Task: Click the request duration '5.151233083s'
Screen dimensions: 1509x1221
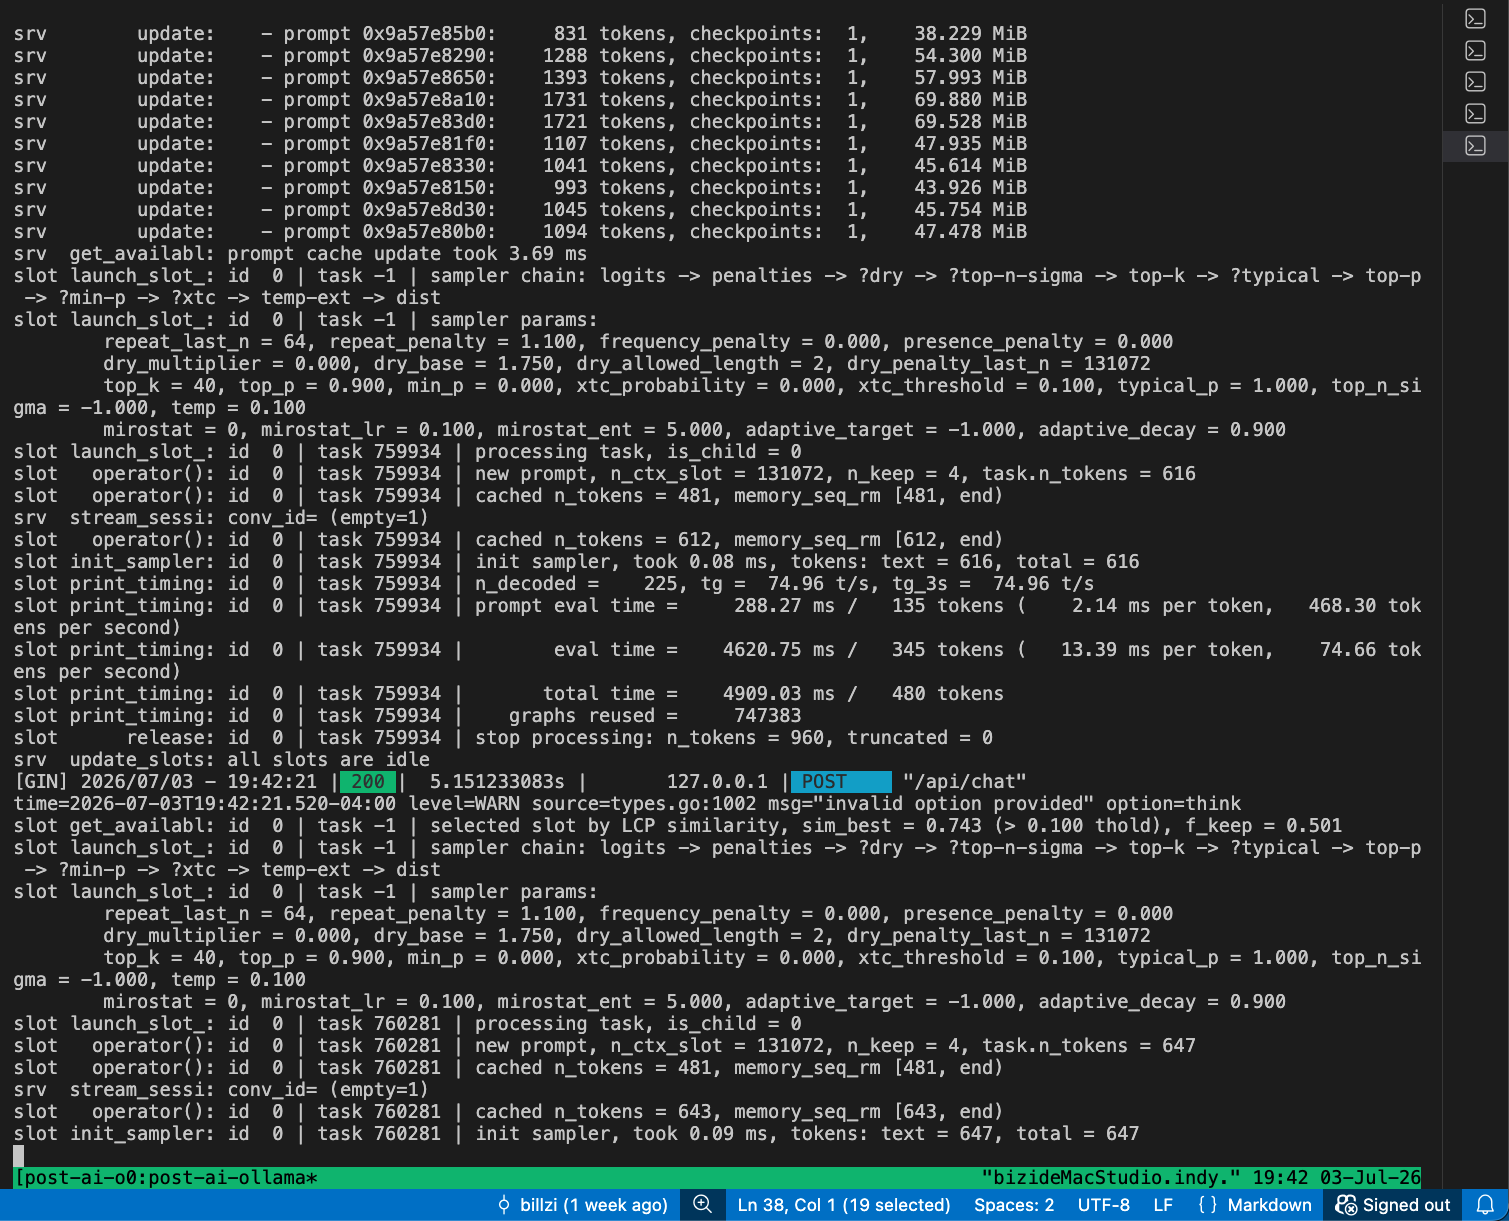Action: 497,782
